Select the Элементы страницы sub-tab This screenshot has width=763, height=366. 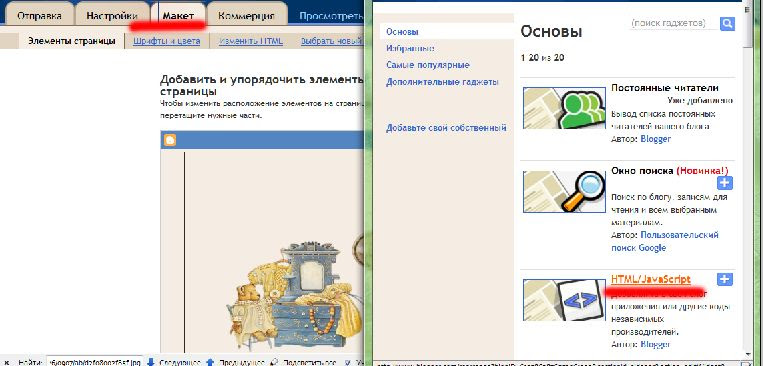pos(72,41)
